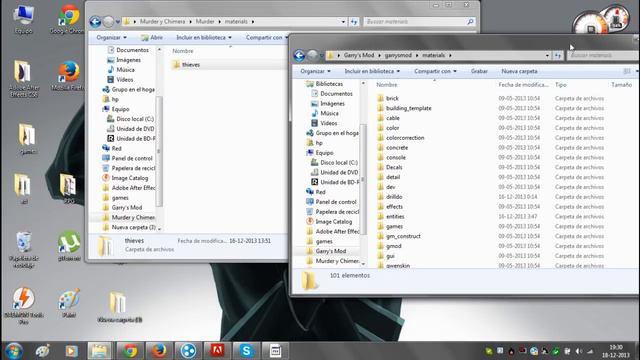The image size is (640, 360).
Task: Click the volume icon in the system tray
Action: 579,351
